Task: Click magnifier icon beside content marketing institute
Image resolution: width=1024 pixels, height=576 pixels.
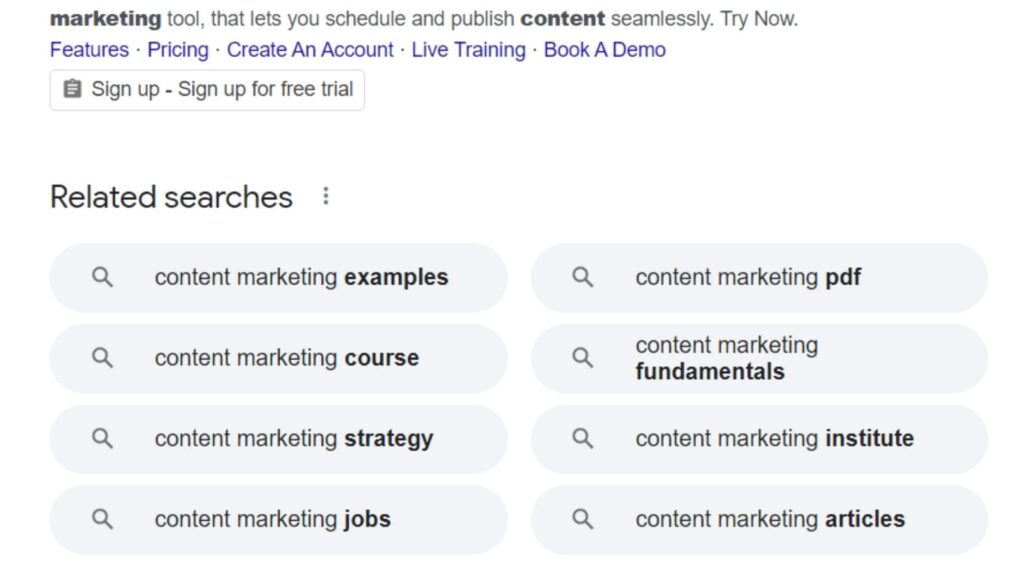Action: pos(583,438)
